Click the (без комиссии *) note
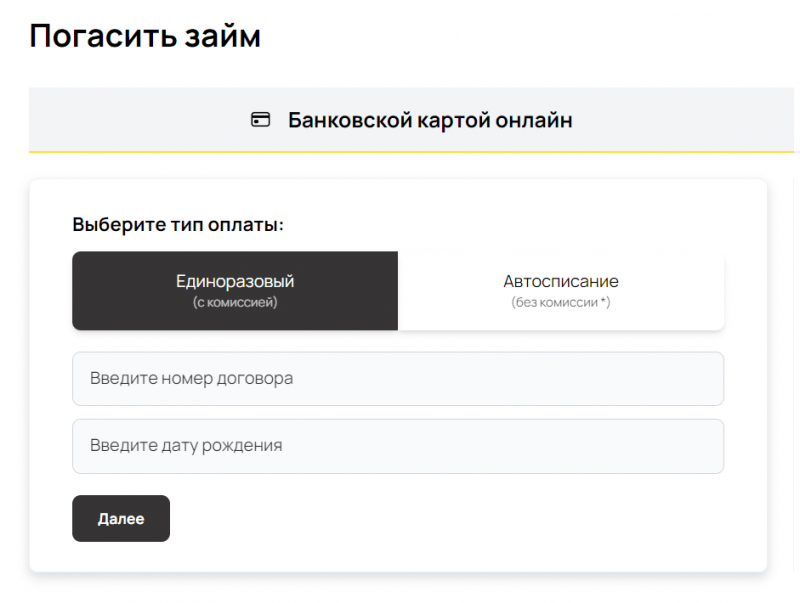The height and width of the screenshot is (603, 800). tap(560, 302)
